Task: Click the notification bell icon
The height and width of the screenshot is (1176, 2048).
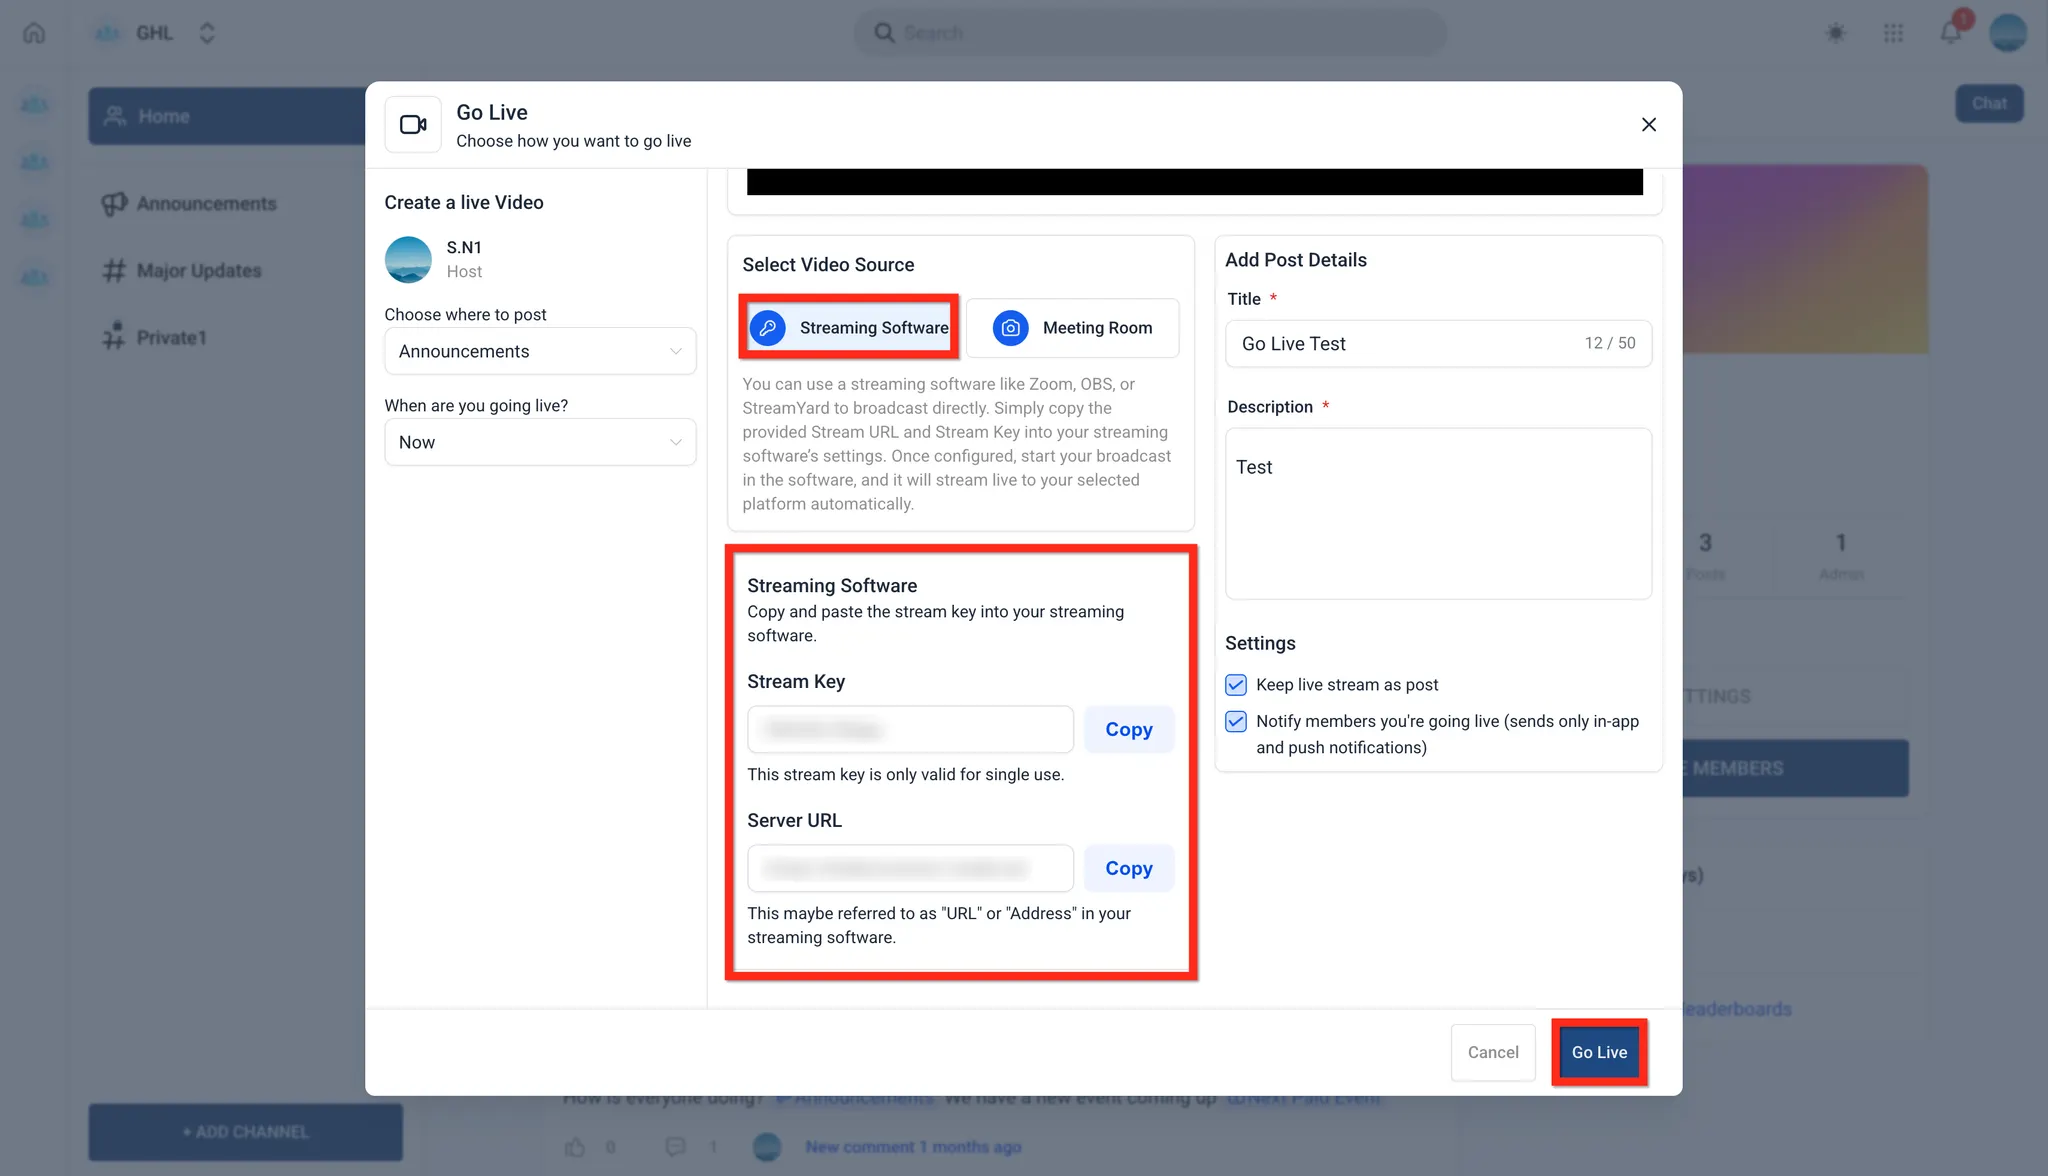Action: click(1950, 33)
